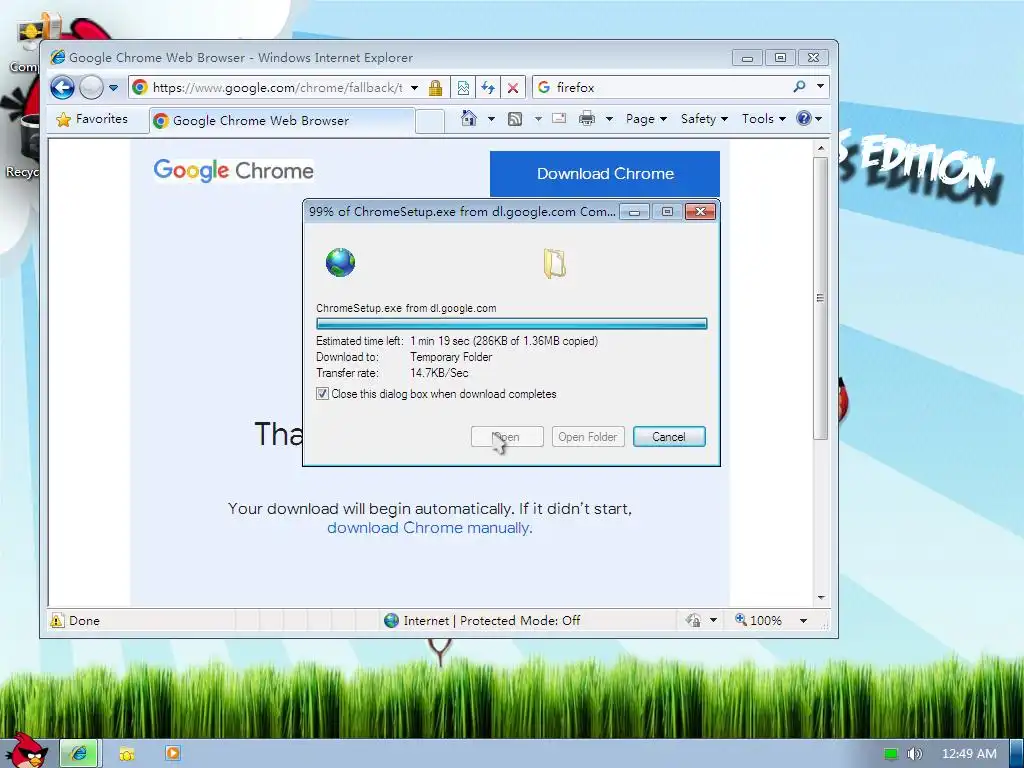Screen dimensions: 1024x768
Task: Click the privacy report status bar icon
Action: click(694, 620)
